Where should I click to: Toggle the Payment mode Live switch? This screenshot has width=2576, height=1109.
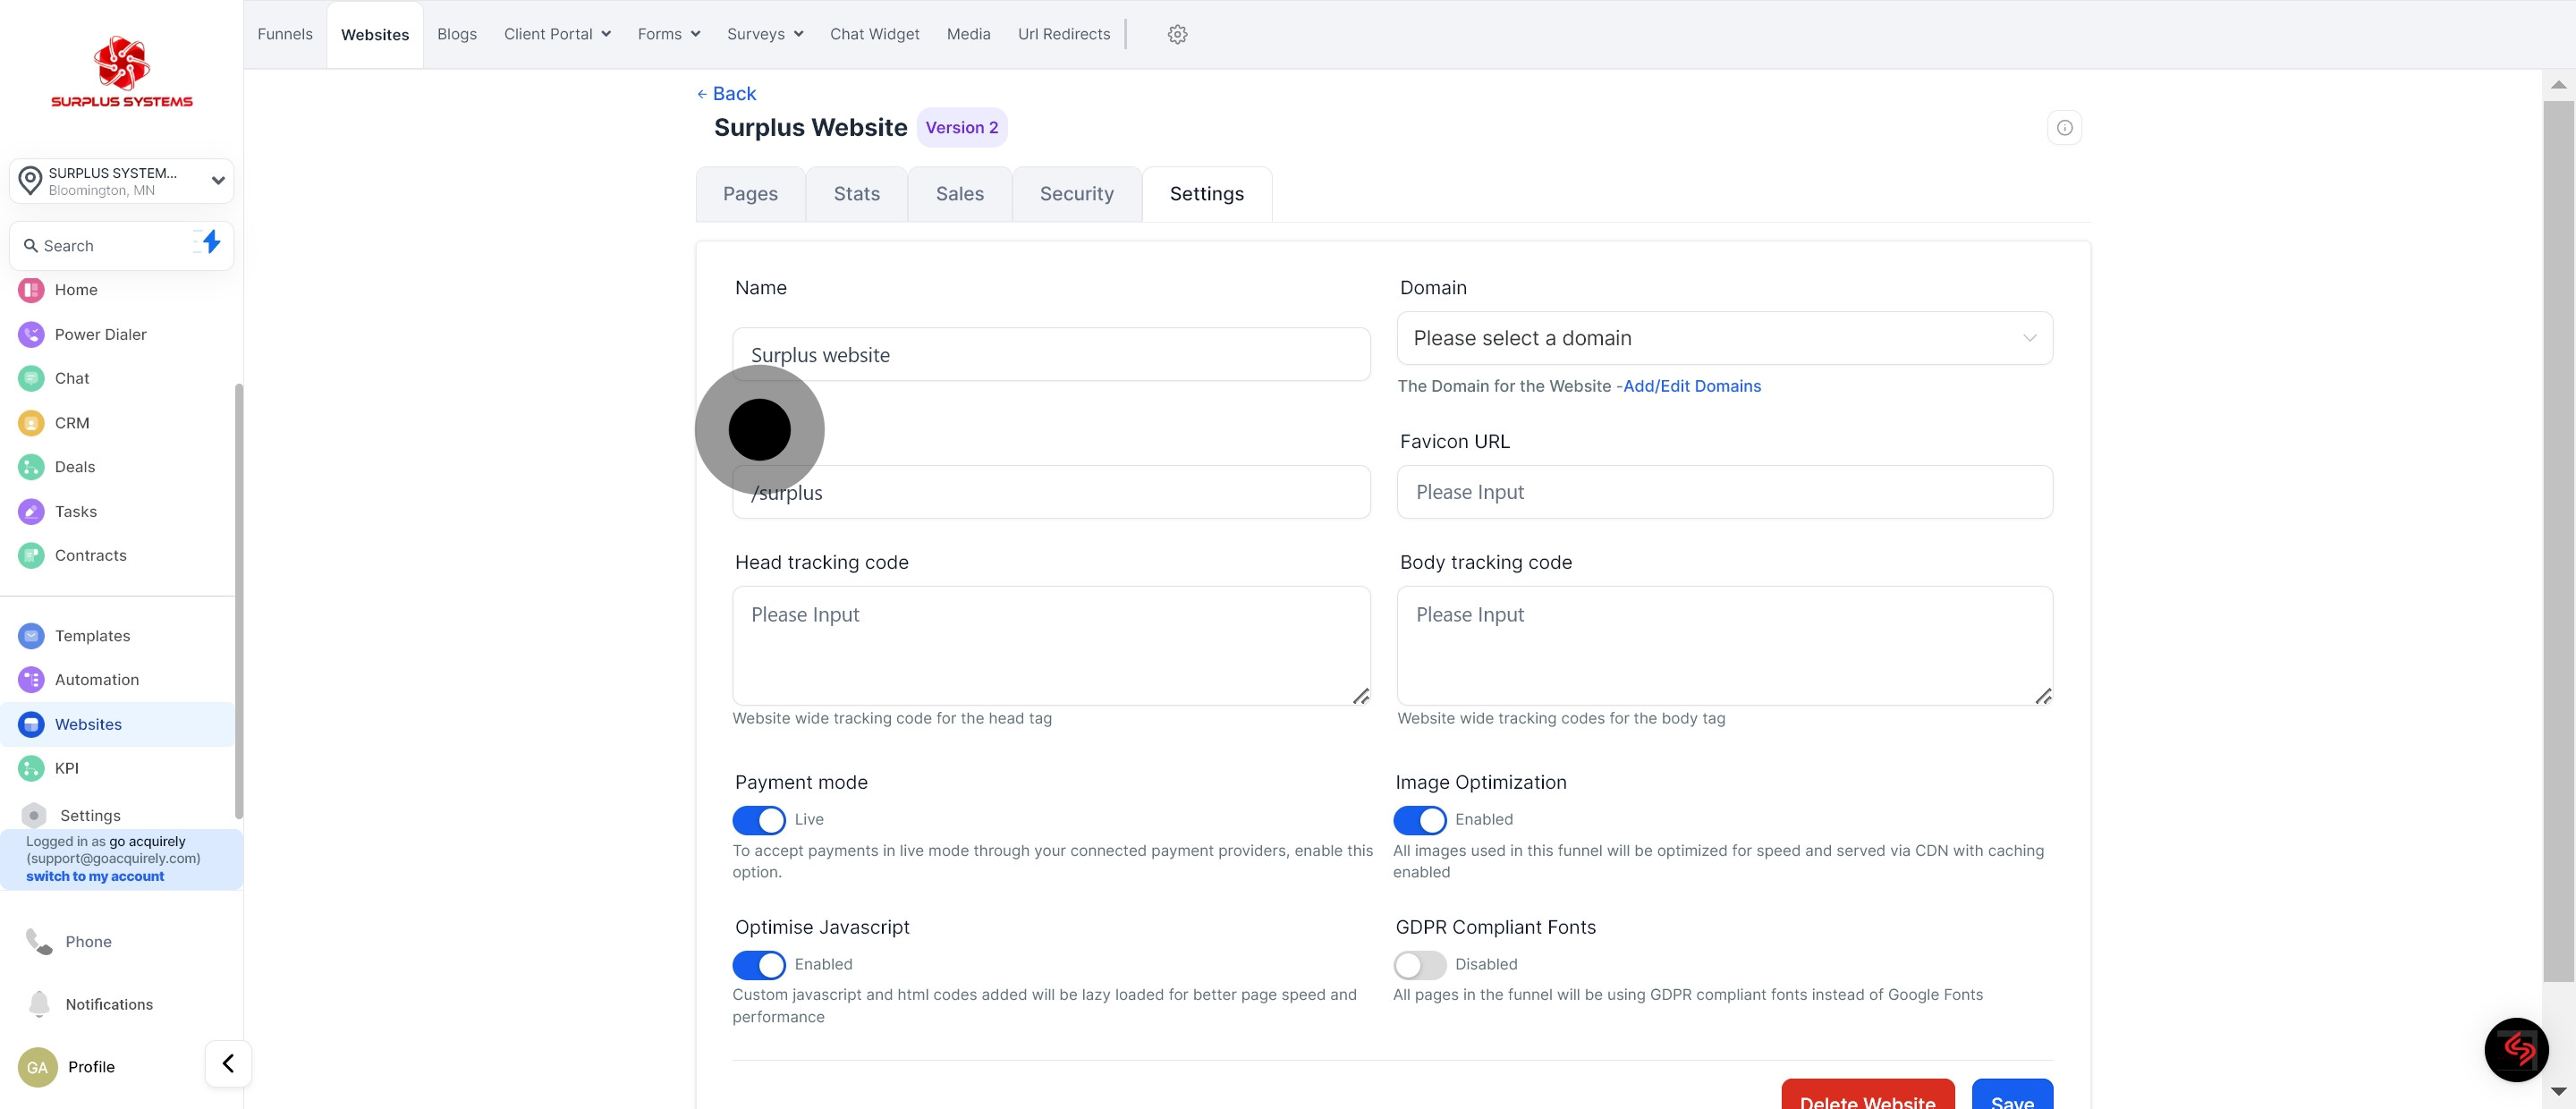[759, 820]
